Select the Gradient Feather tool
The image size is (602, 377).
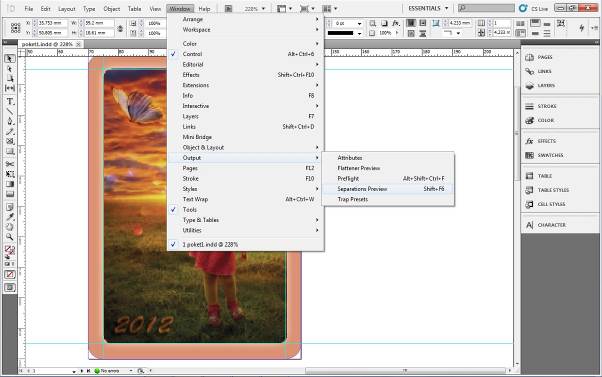coord(10,194)
